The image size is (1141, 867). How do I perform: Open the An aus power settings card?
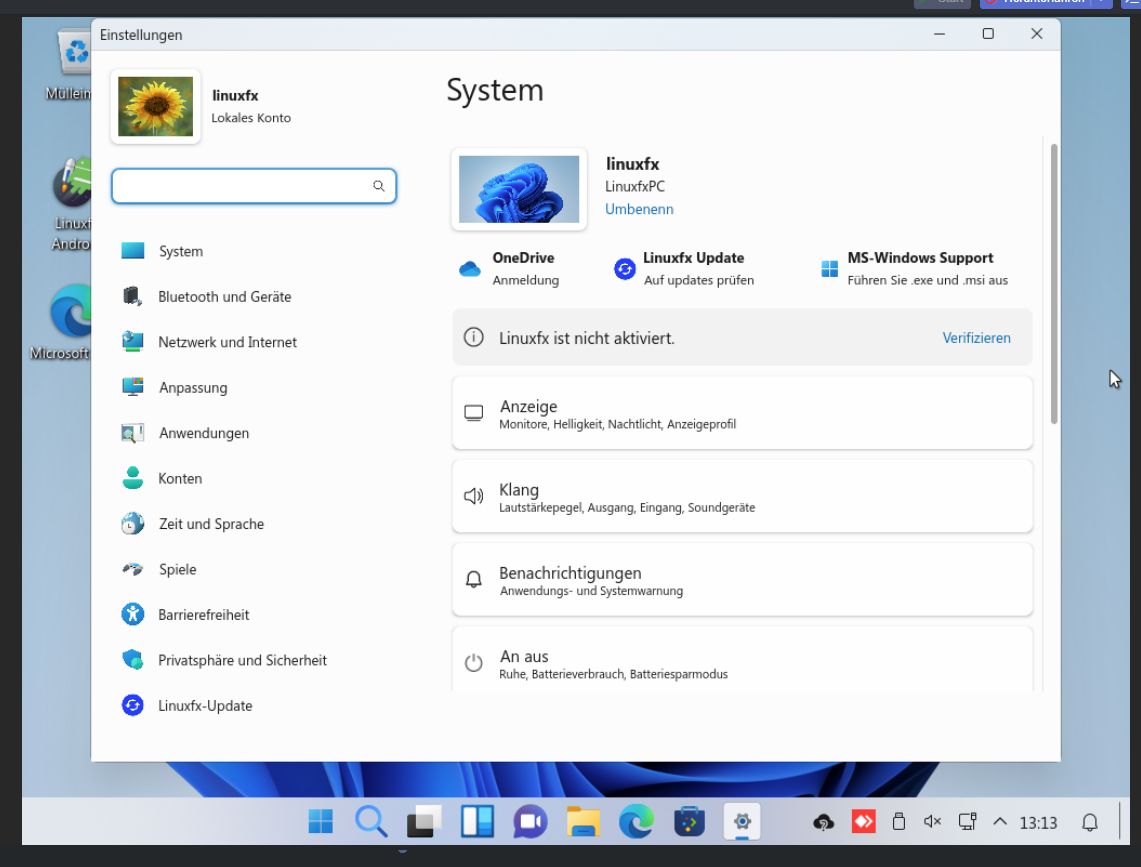[742, 659]
